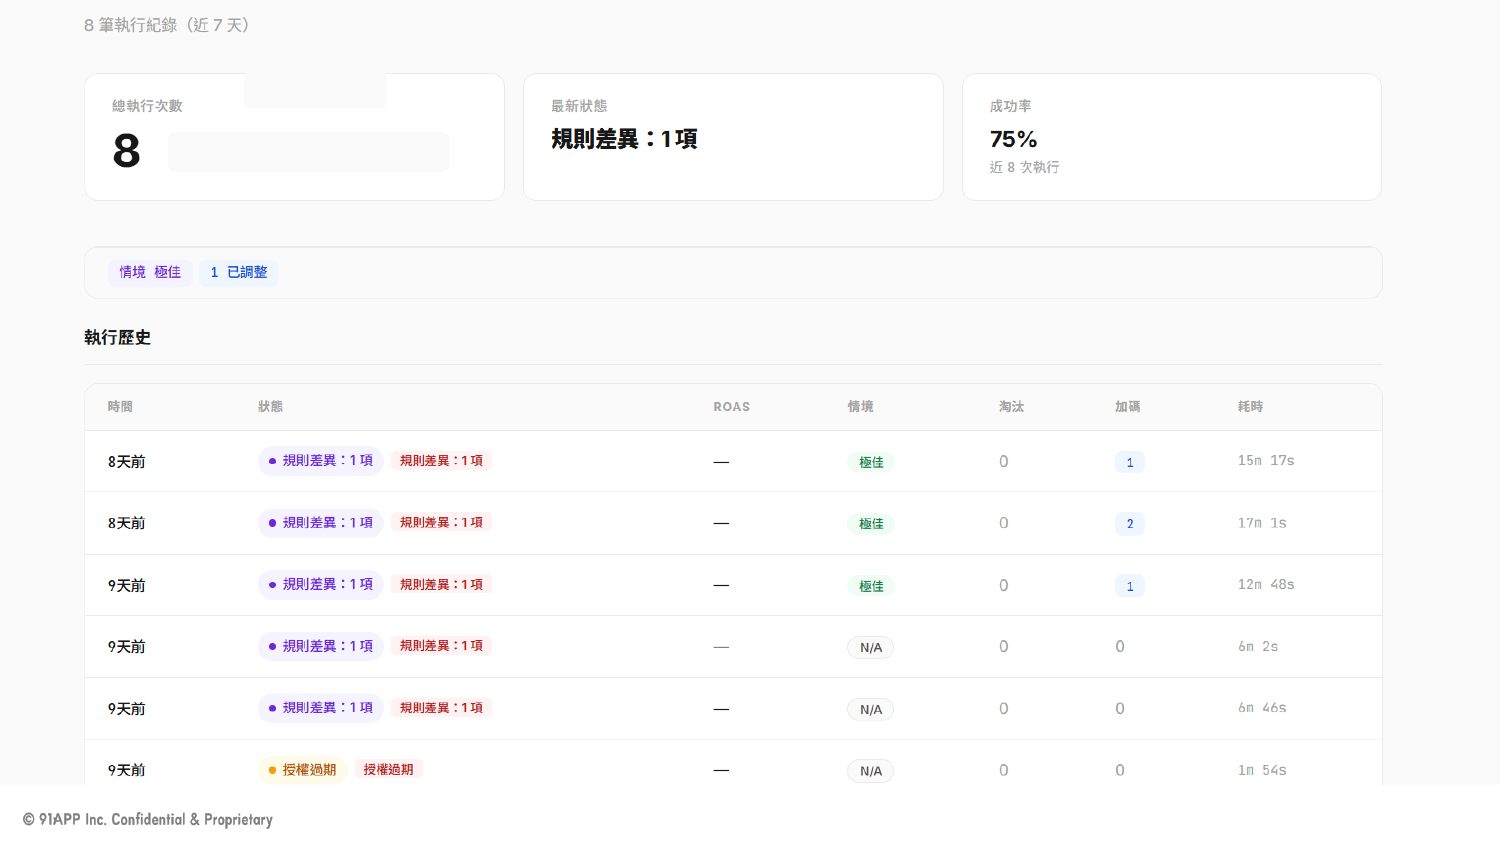Click 極佳 badge in 12m 48s row
This screenshot has width=1500, height=844.
pos(871,586)
